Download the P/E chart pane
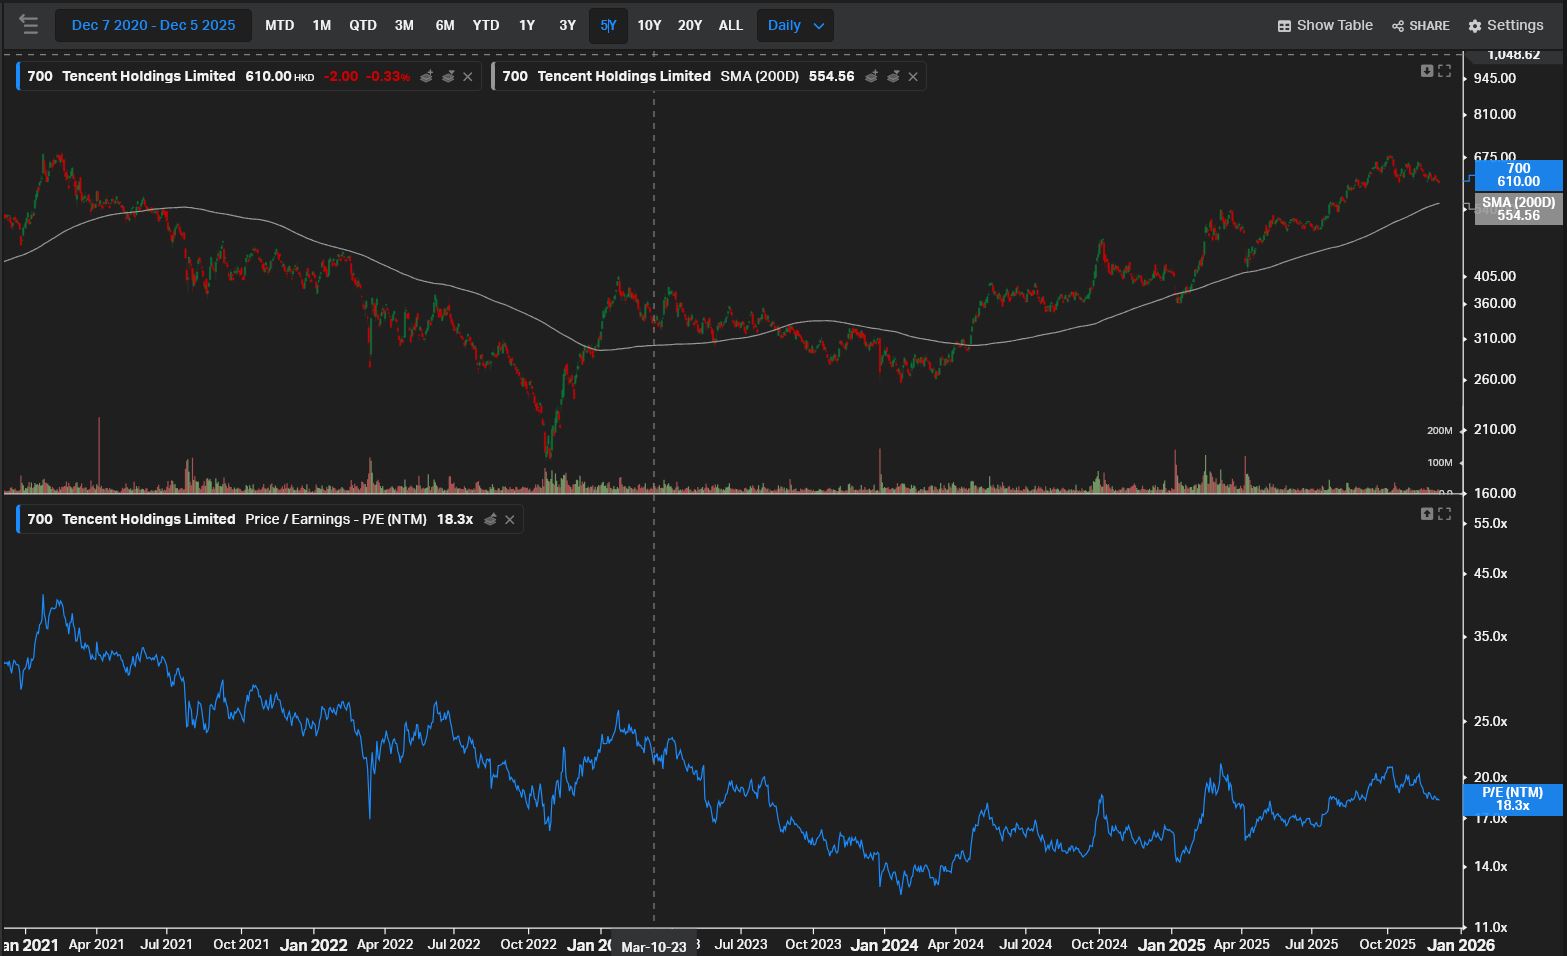Screen dimensions: 1567x956 pyautogui.click(x=1427, y=513)
